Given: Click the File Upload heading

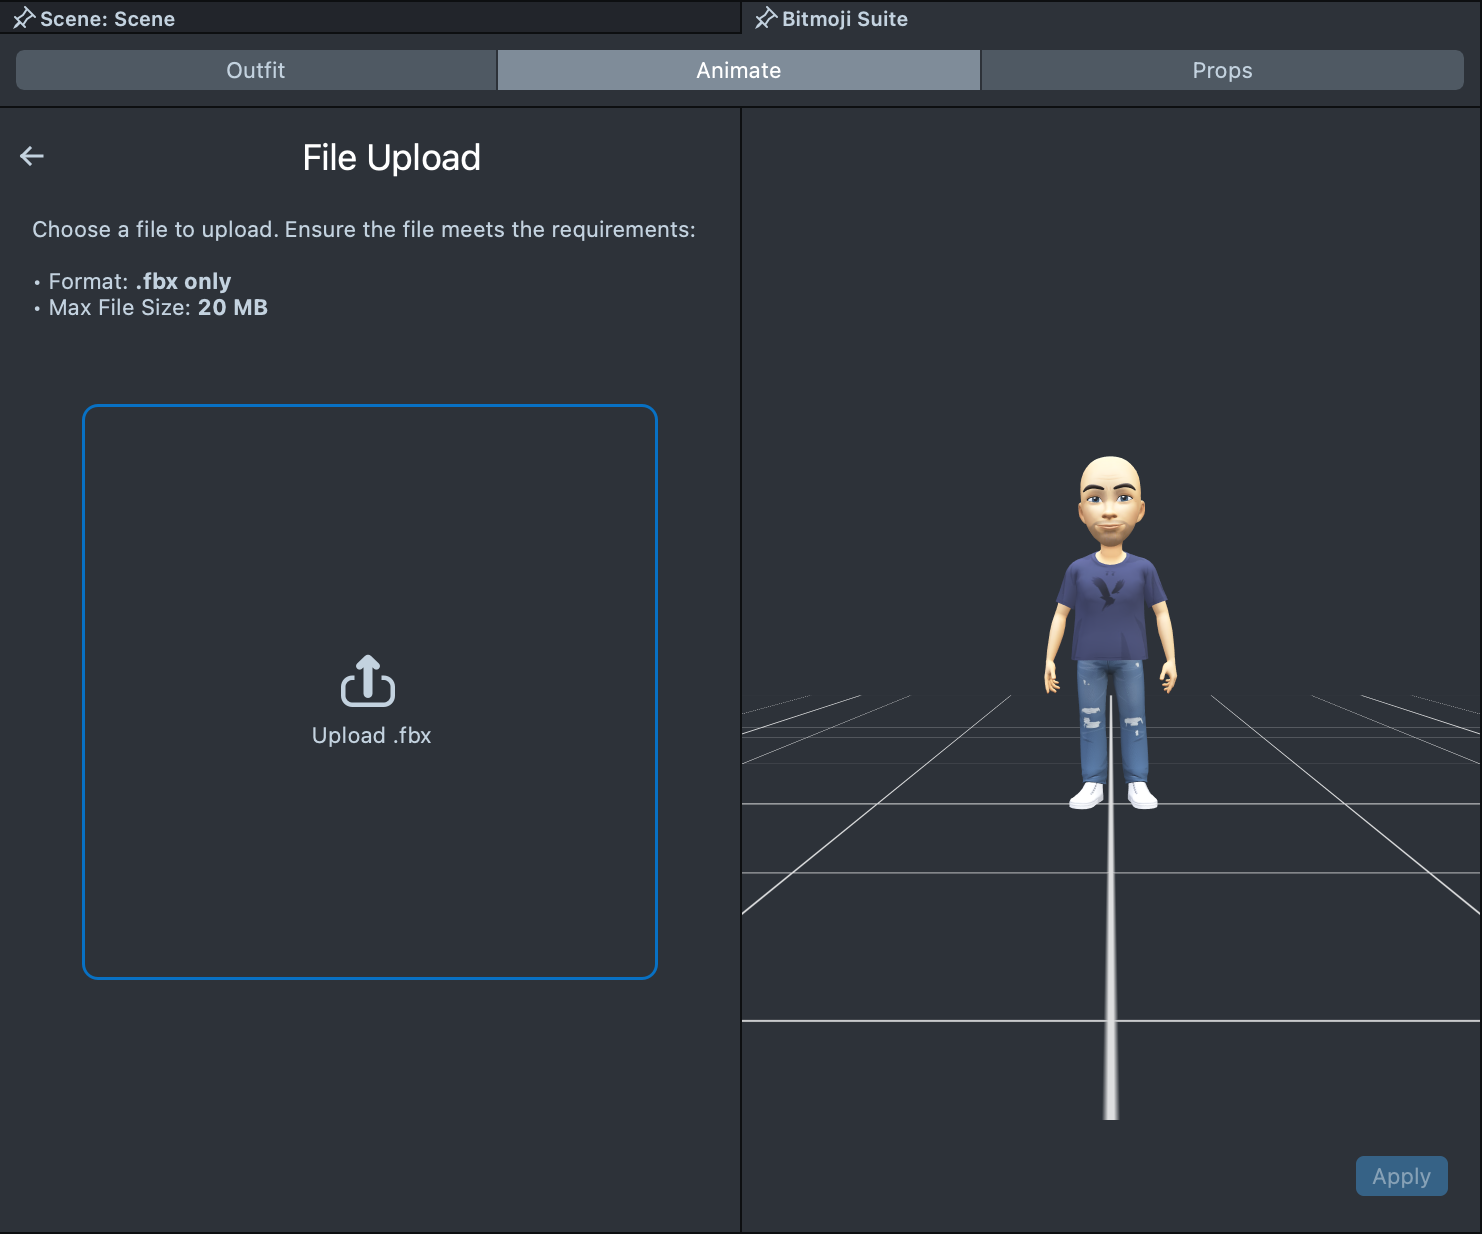Looking at the screenshot, I should coord(391,158).
